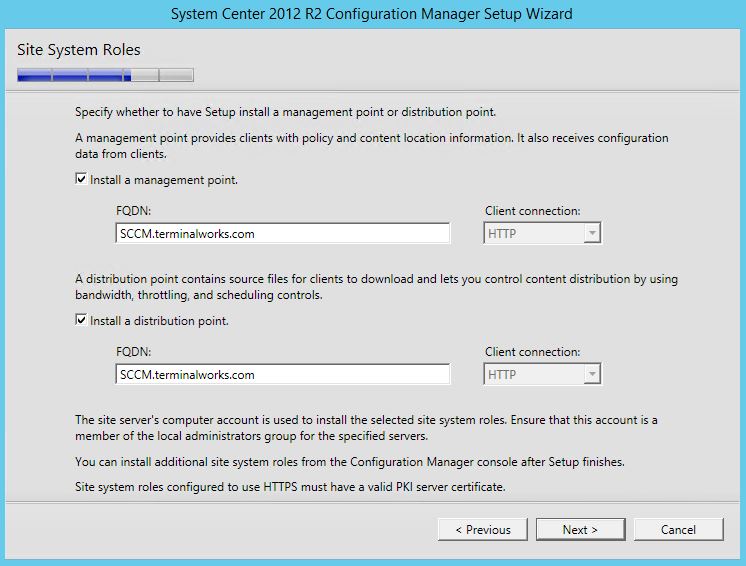
Task: Proceed with the Next button
Action: click(x=580, y=529)
